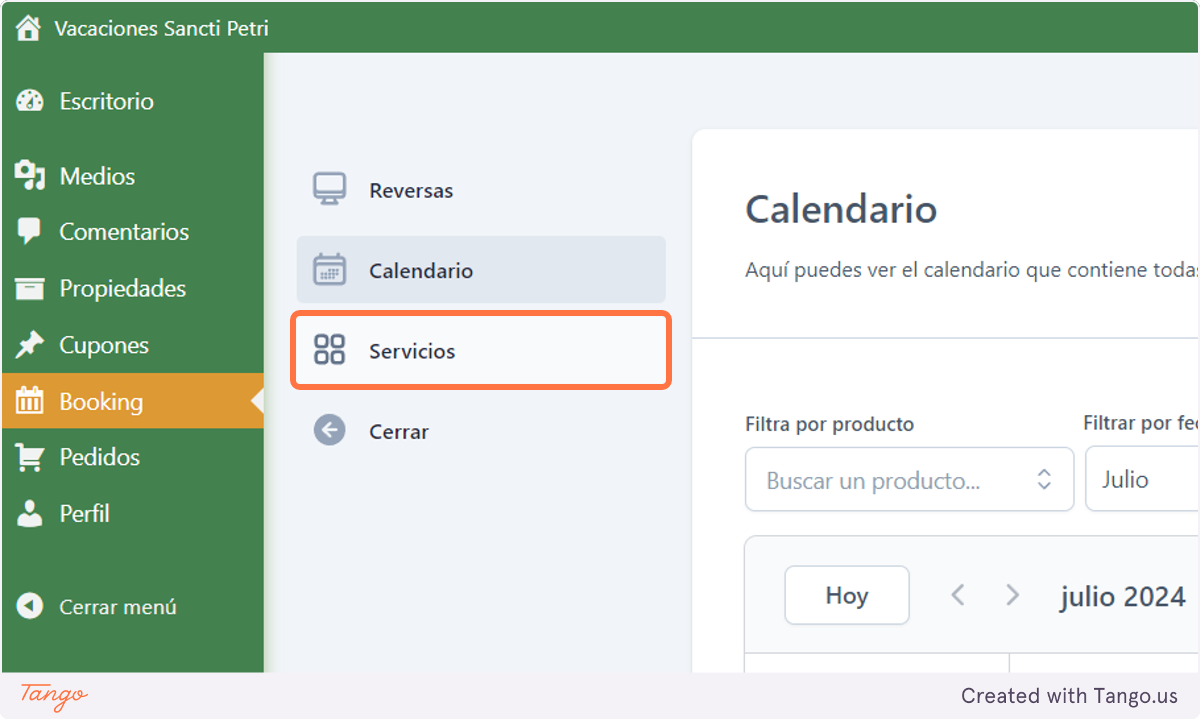1200x719 pixels.
Task: Open the Buscar un producto dropdown
Action: pos(909,479)
